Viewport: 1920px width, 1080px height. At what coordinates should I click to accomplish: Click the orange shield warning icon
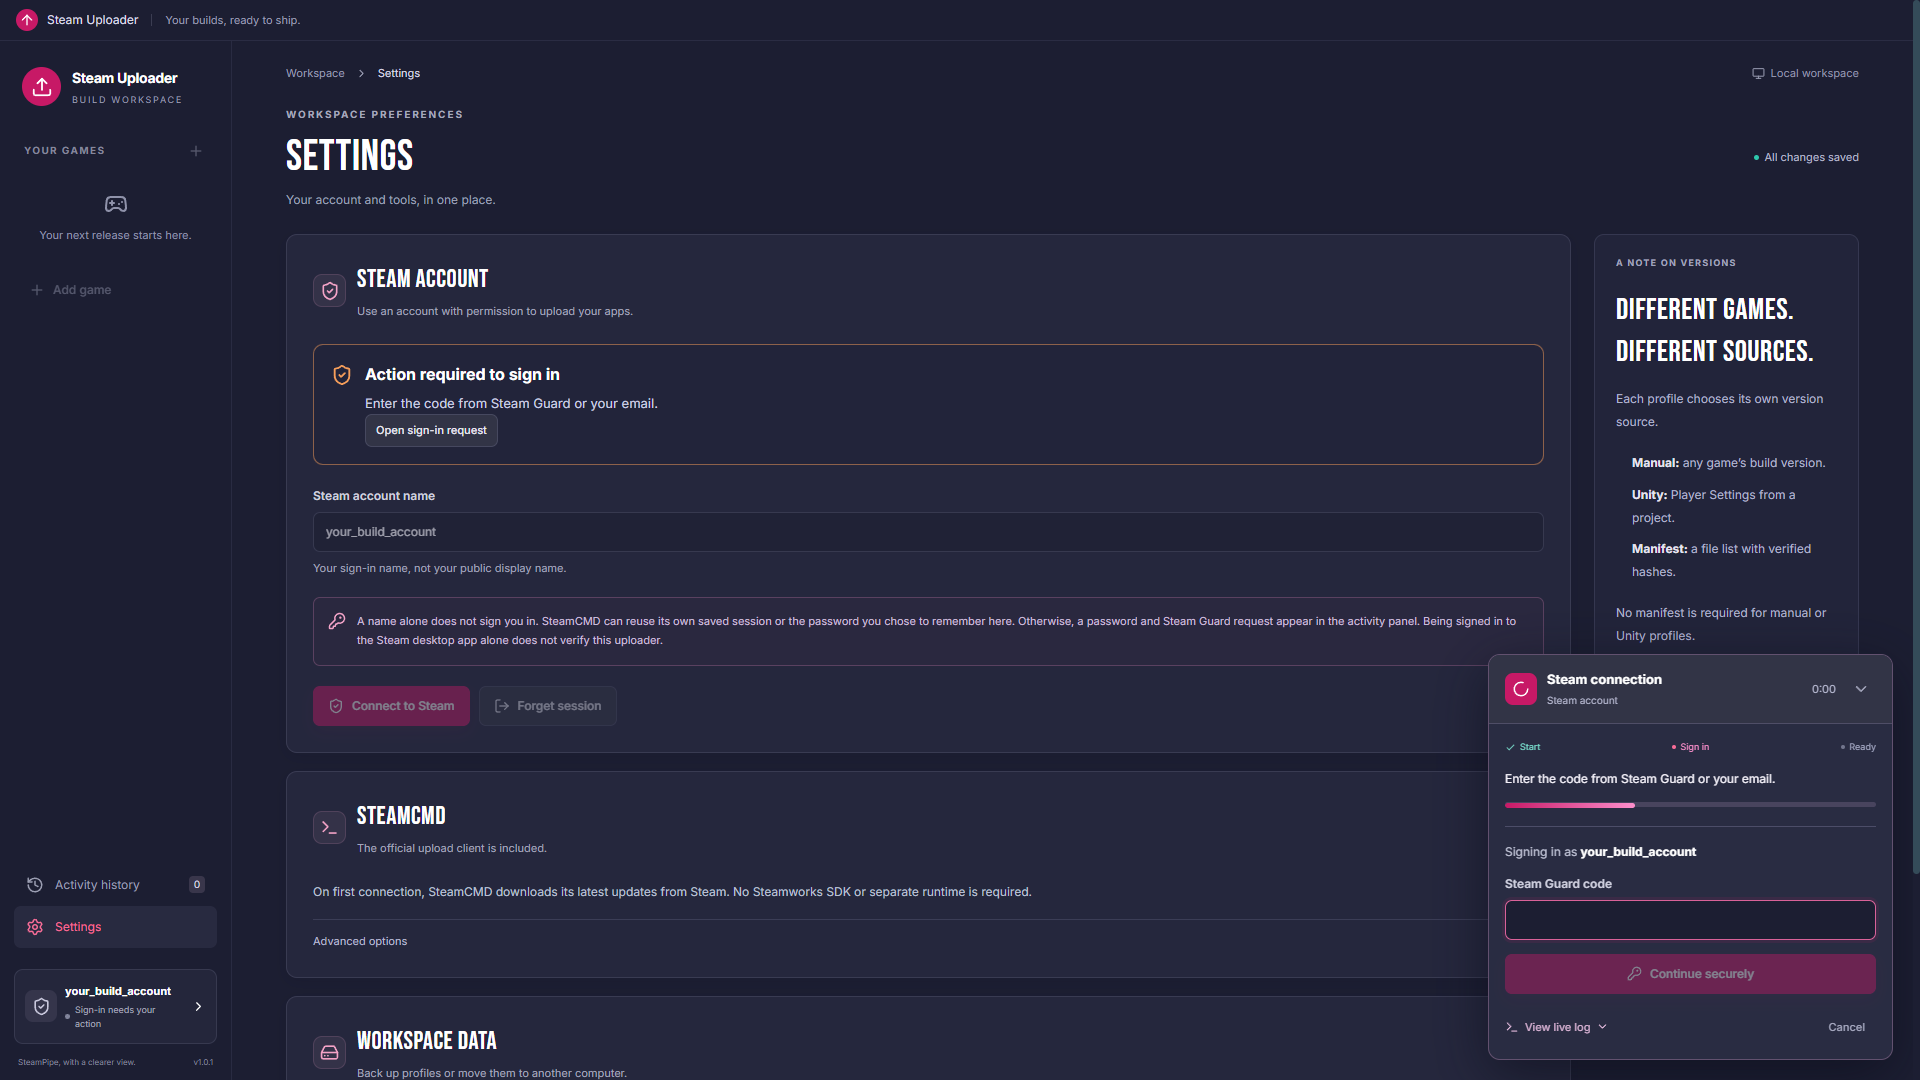(342, 375)
